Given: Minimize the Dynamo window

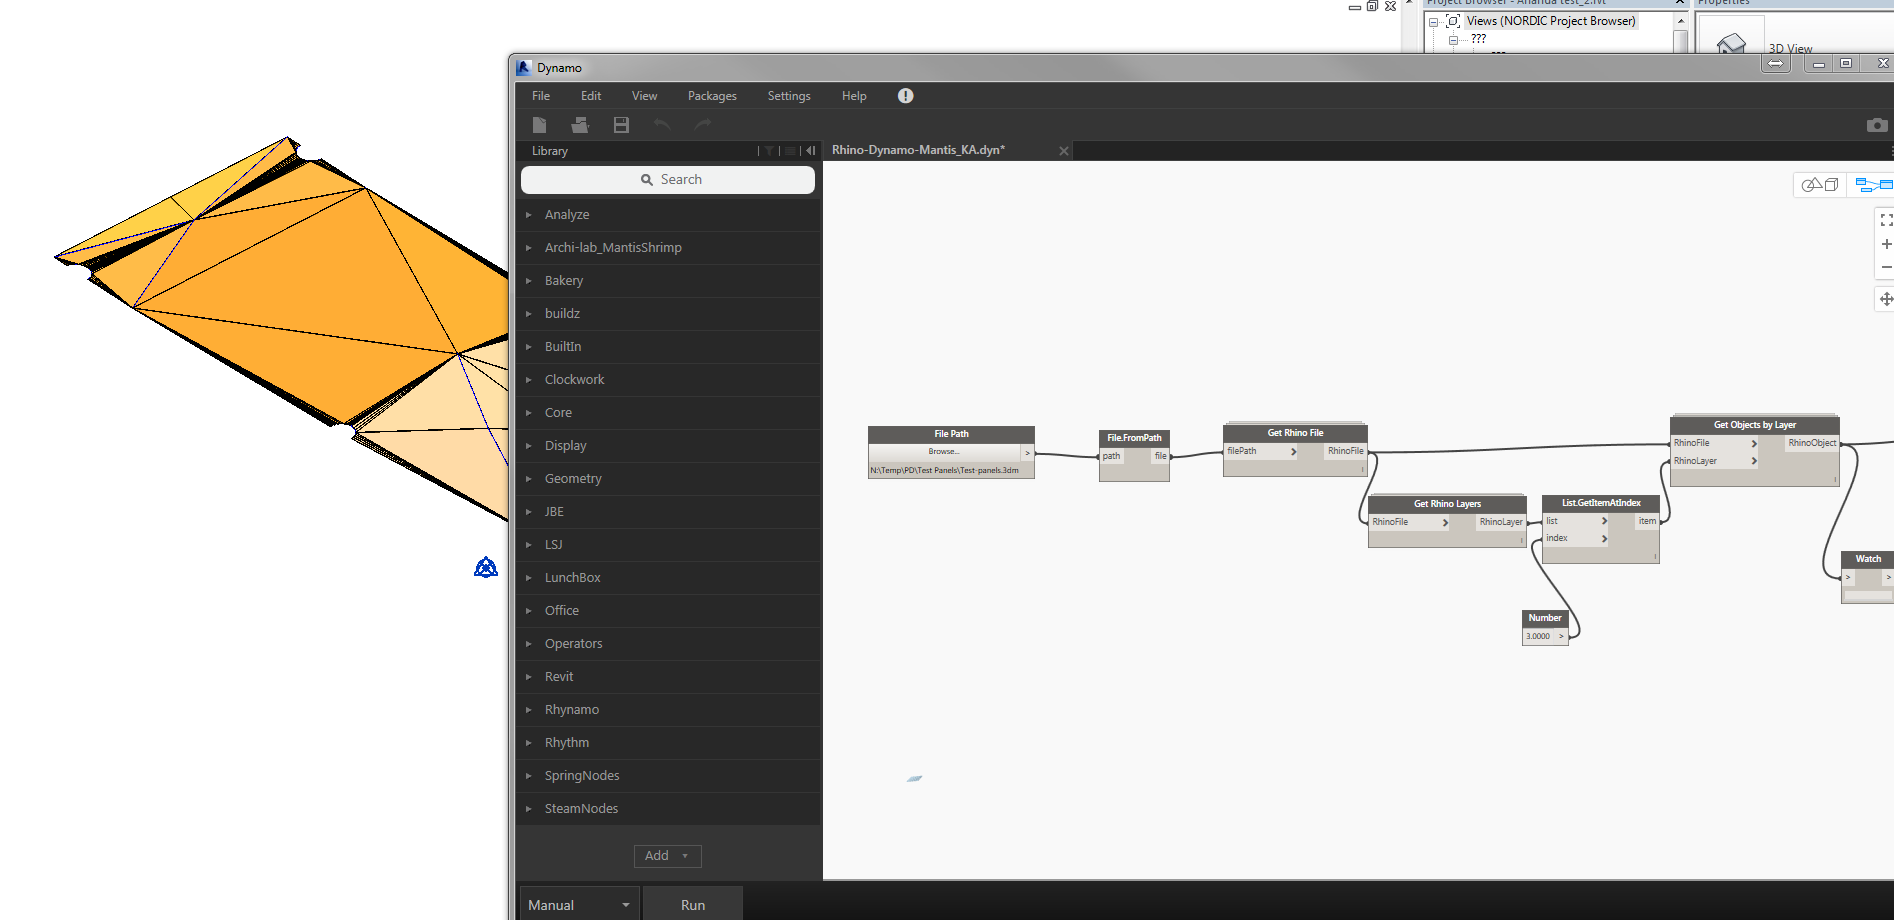Looking at the screenshot, I should click(x=1819, y=63).
